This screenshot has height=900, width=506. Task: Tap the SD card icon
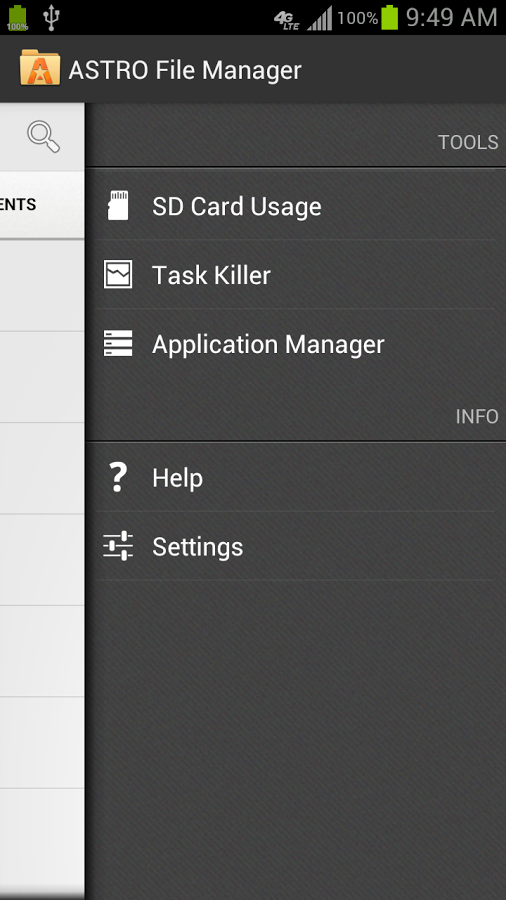point(118,205)
